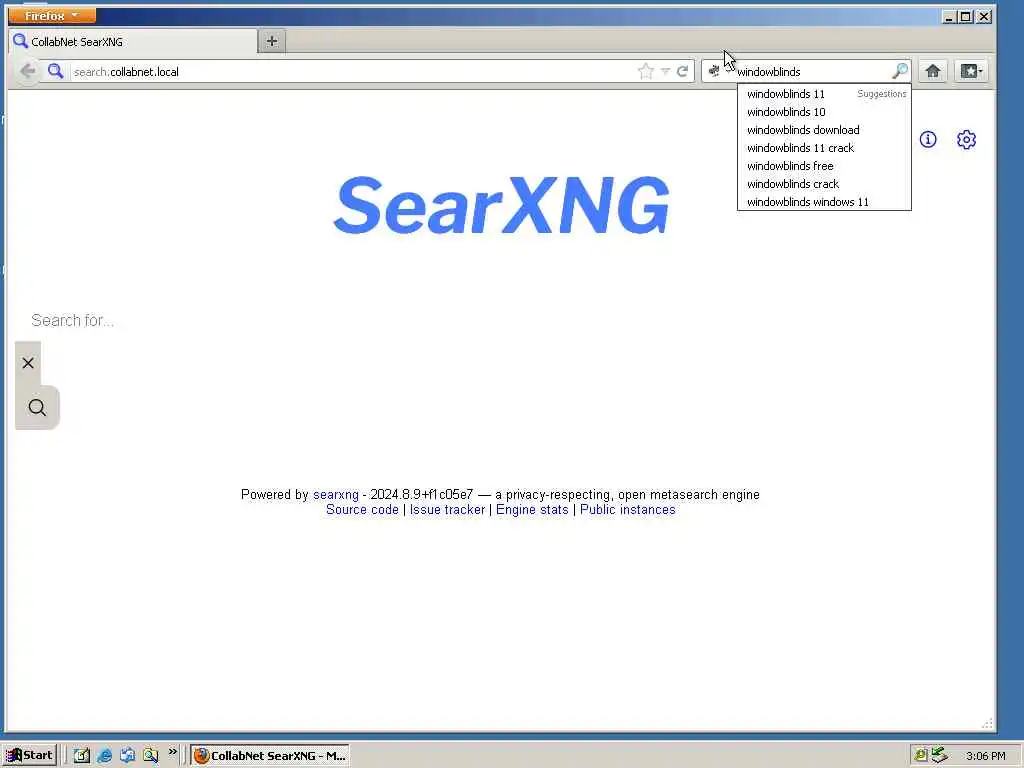
Task: Reload the current page
Action: pyautogui.click(x=682, y=71)
